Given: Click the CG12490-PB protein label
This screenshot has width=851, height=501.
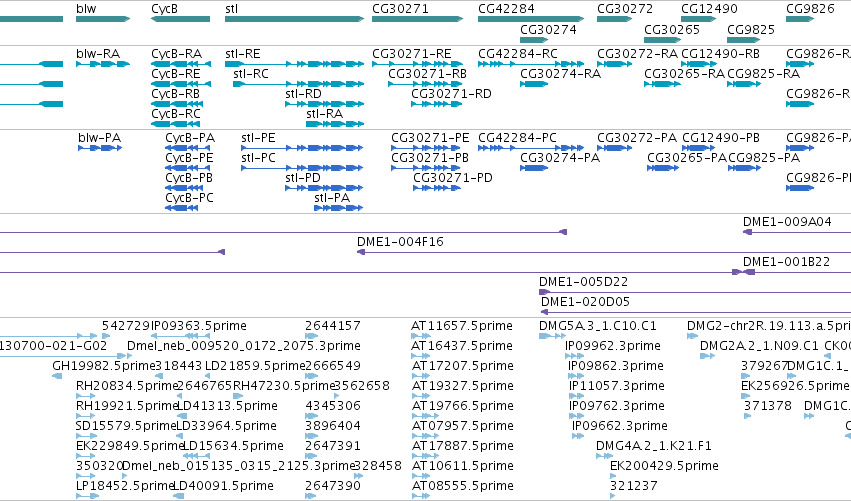Looking at the screenshot, I should pos(721,137).
